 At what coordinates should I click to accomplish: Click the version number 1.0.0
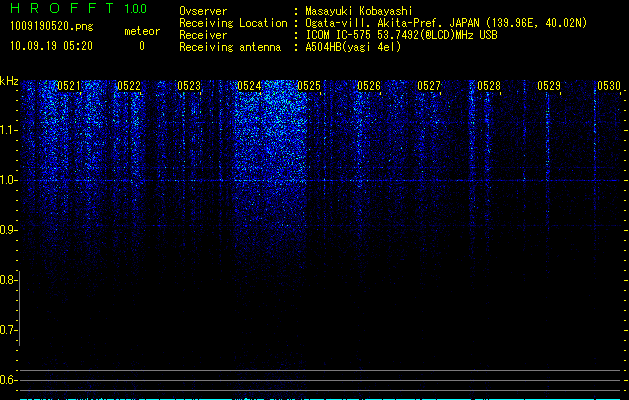[x=135, y=8]
